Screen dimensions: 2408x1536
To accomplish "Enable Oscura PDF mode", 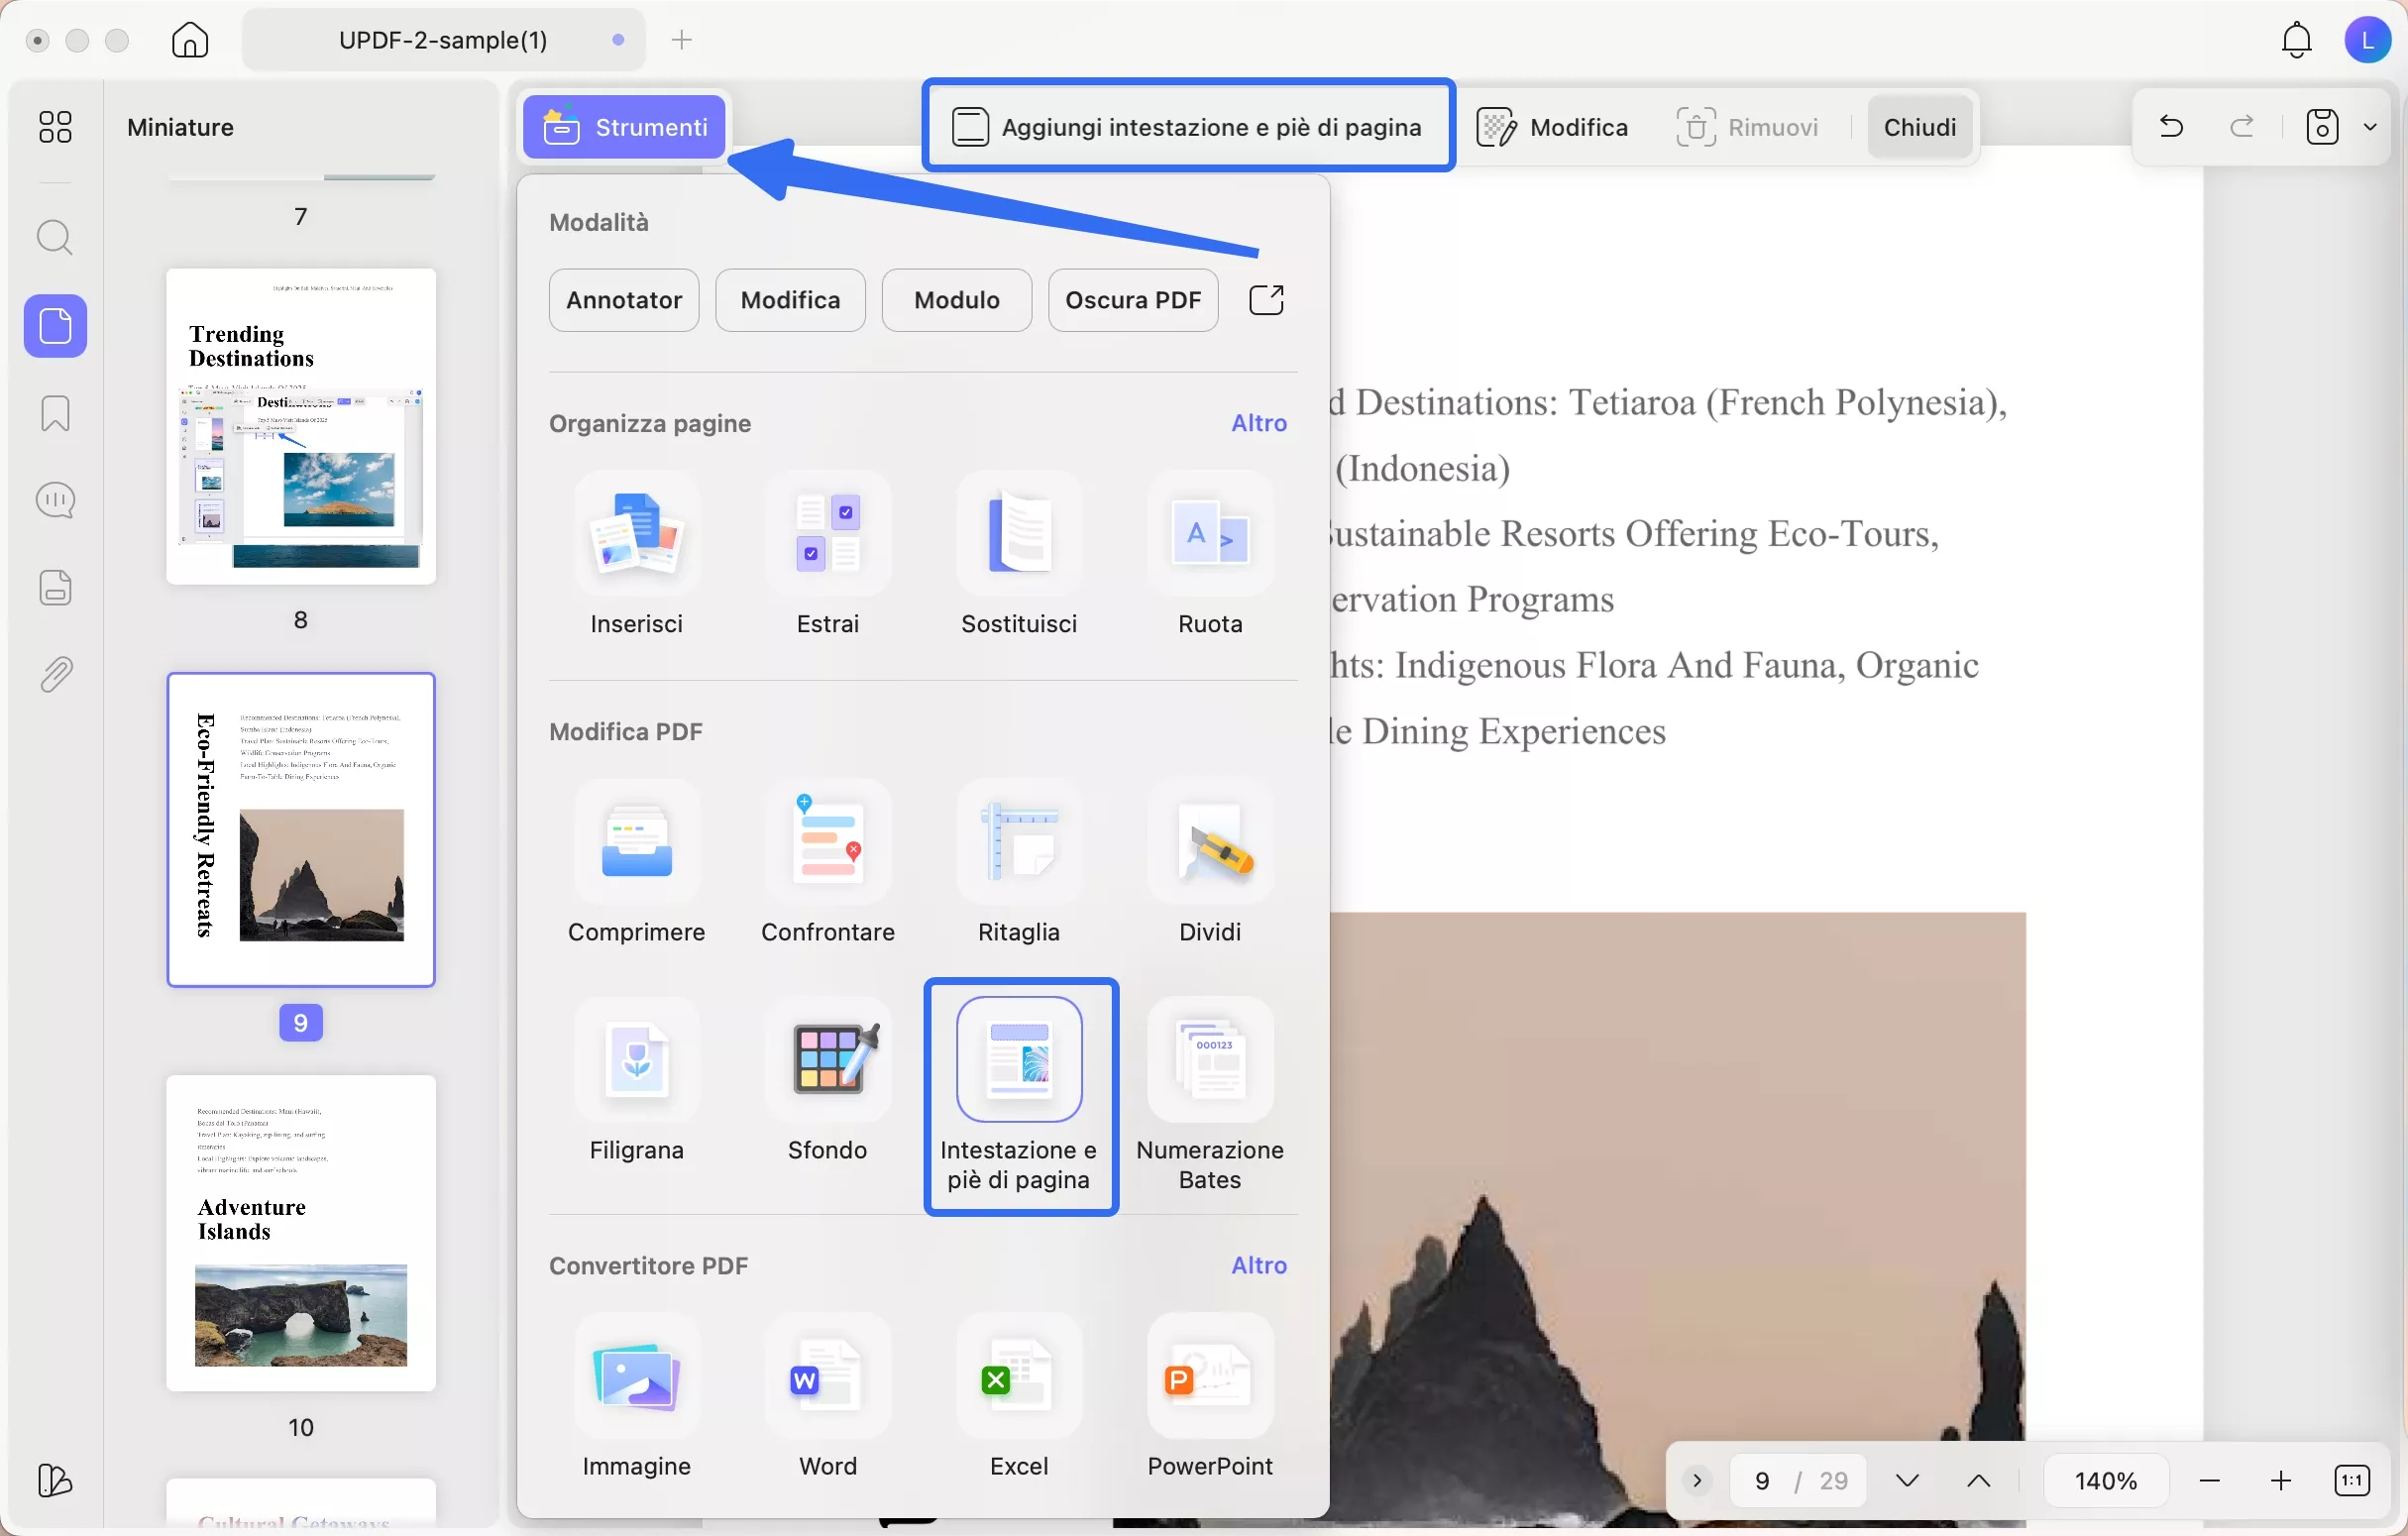I will pos(1132,300).
